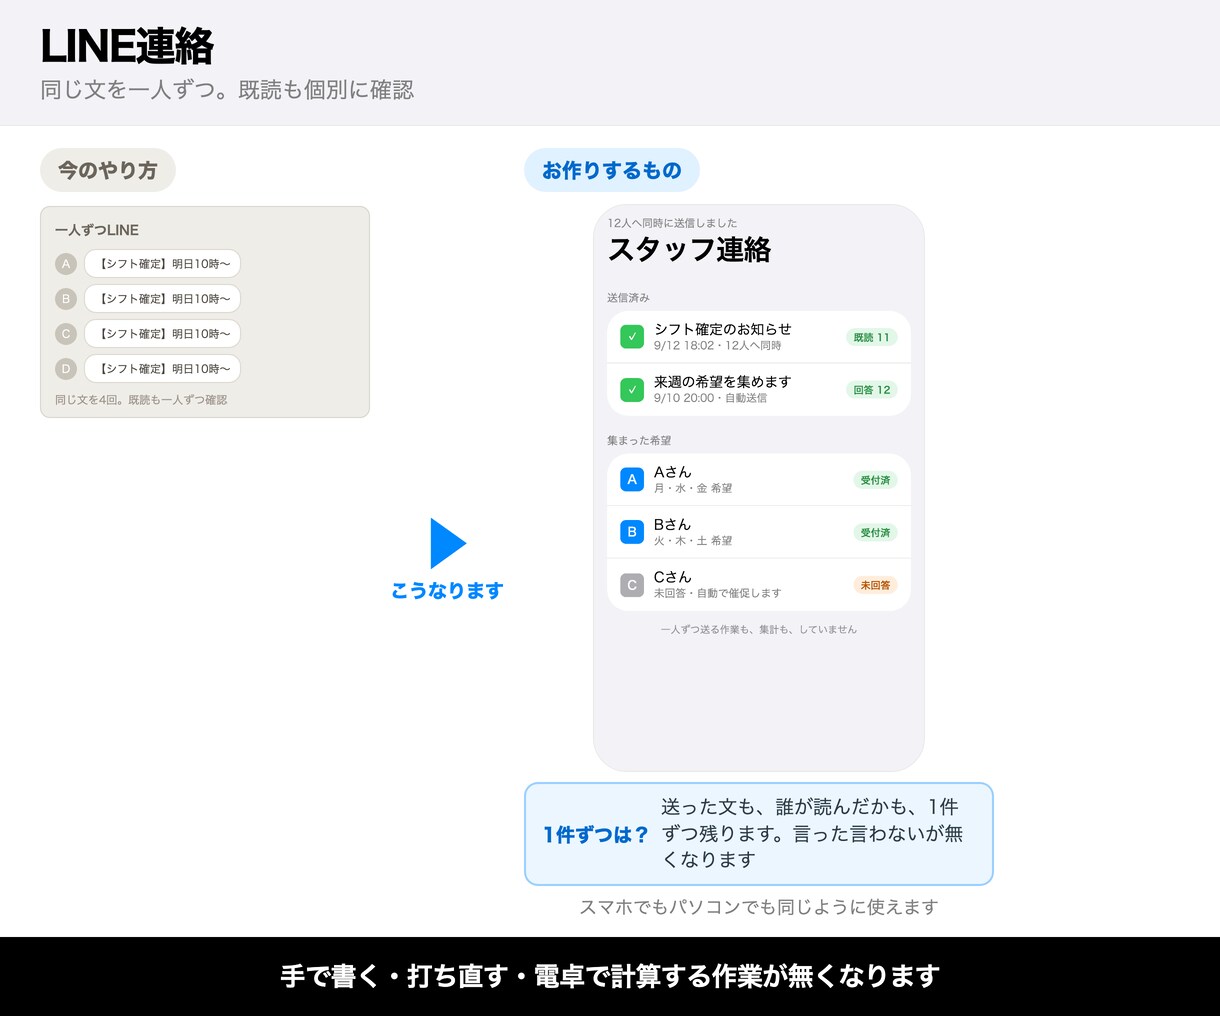
Task: Select the Cさん name in the request list
Action: coord(673,577)
